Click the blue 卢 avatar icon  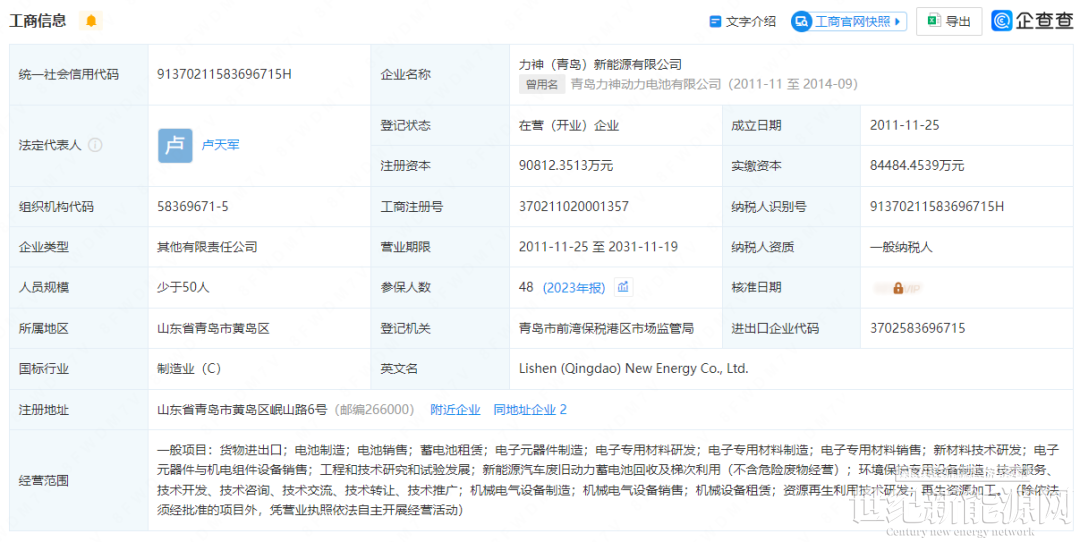click(x=175, y=145)
